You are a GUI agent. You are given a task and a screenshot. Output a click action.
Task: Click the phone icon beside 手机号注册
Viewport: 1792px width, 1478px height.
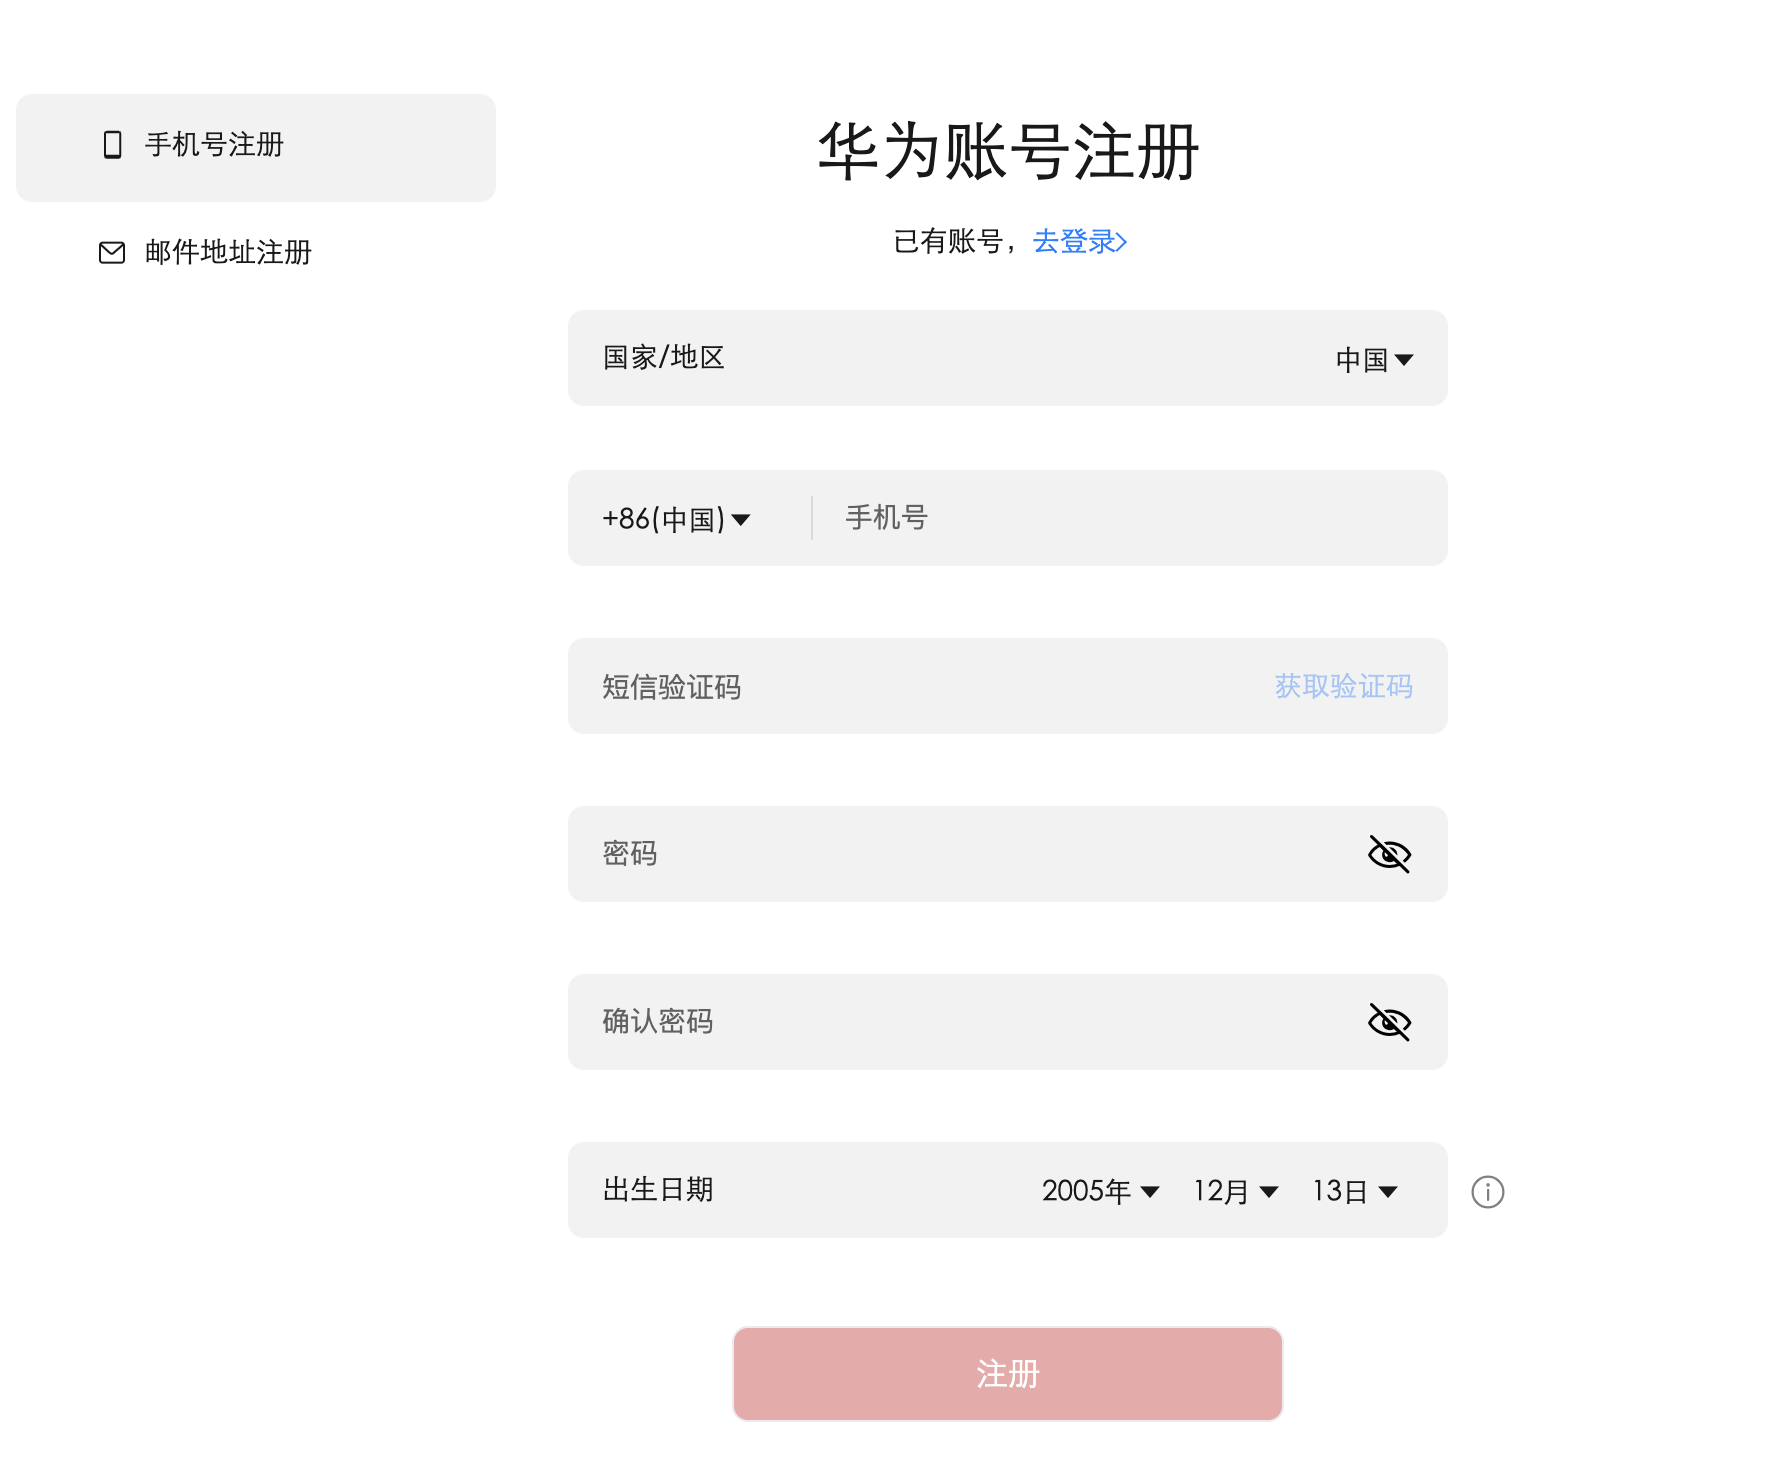(111, 146)
